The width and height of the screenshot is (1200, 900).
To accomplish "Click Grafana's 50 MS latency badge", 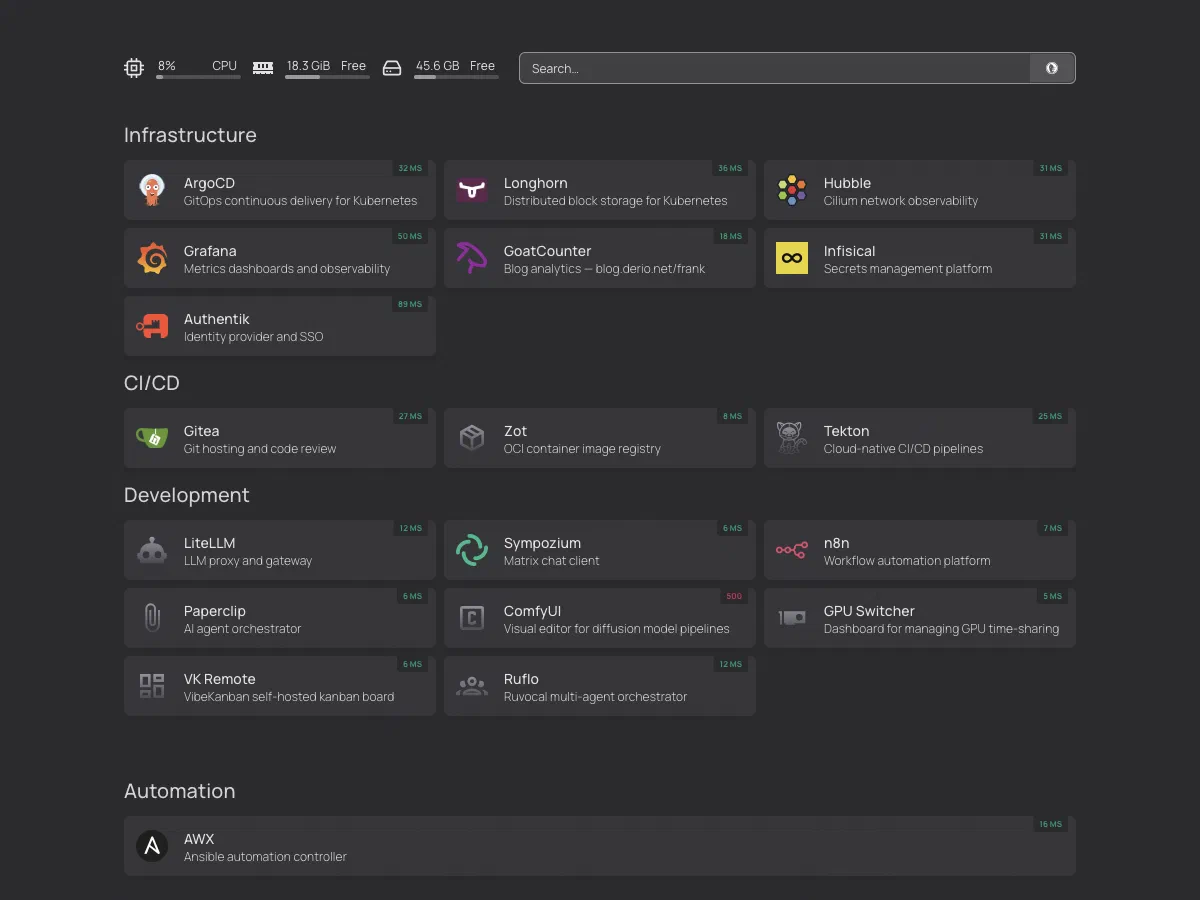I will pyautogui.click(x=410, y=236).
